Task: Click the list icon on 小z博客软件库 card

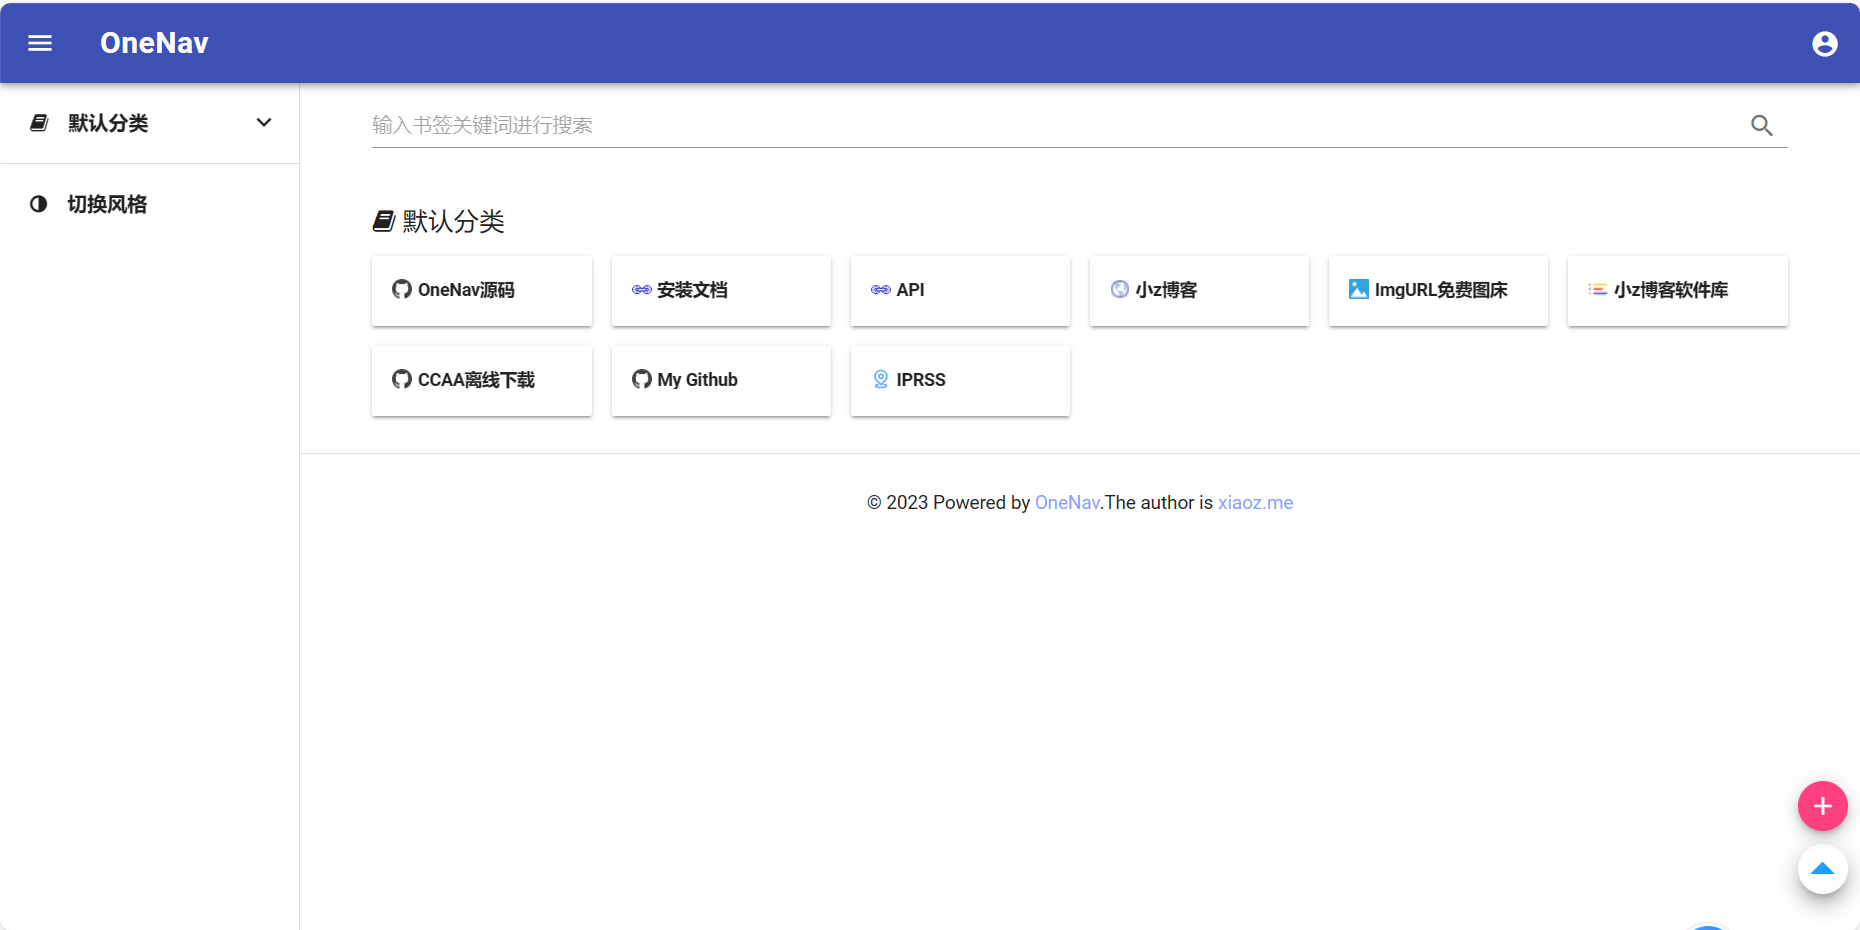Action: (x=1598, y=289)
